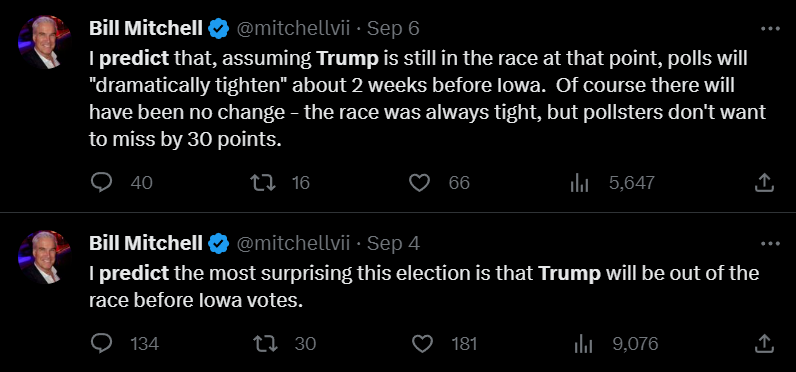796x372 pixels.
Task: Share the Sep 6 tweet
Action: (x=764, y=183)
